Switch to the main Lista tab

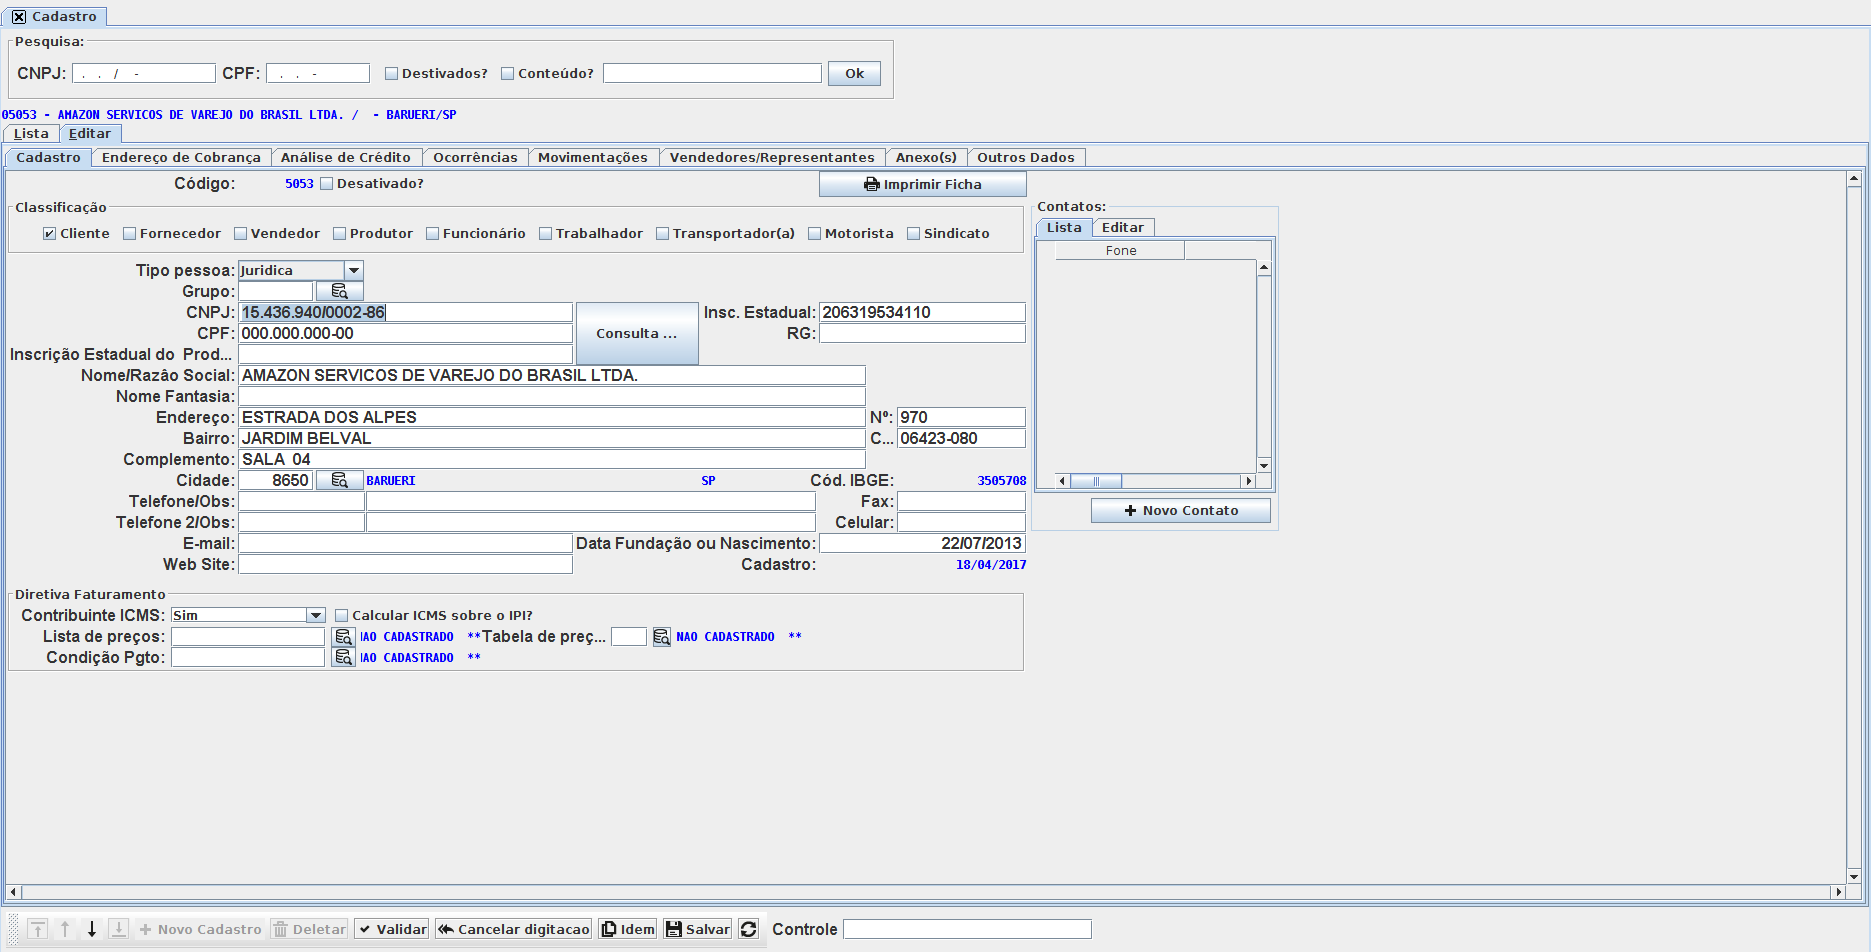tap(31, 134)
